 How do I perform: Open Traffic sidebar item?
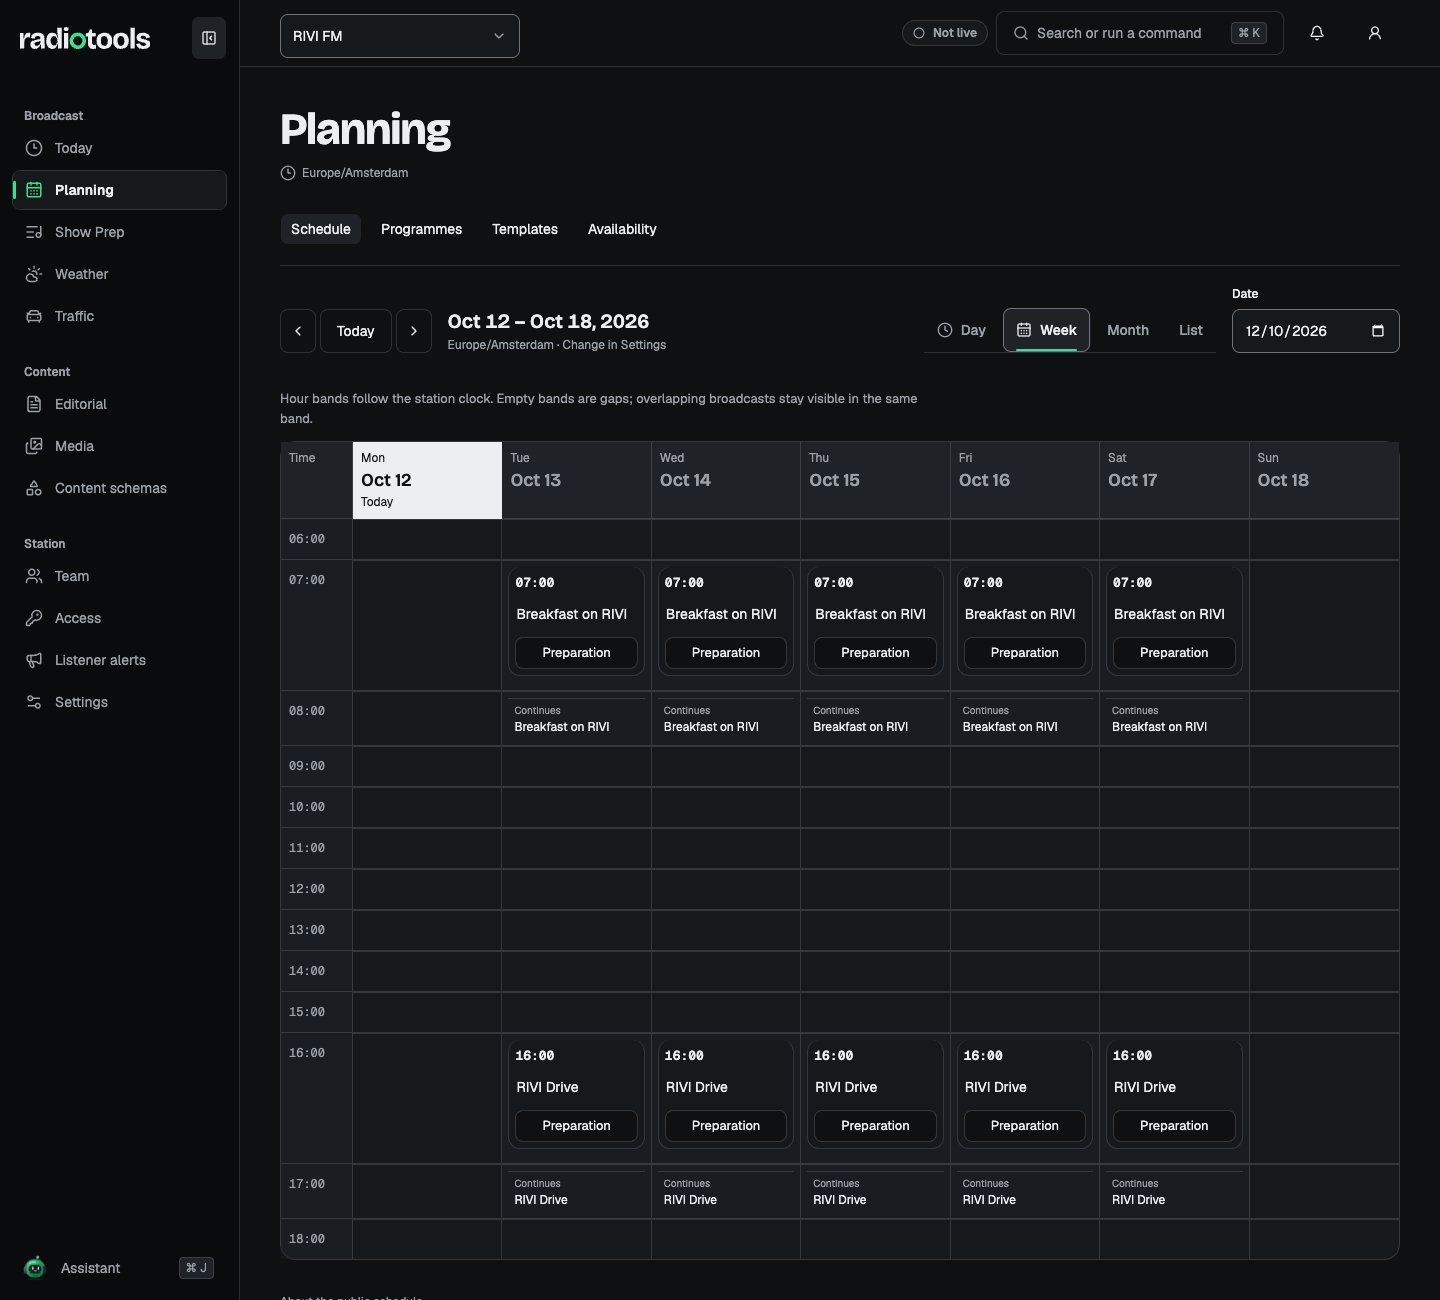point(119,316)
